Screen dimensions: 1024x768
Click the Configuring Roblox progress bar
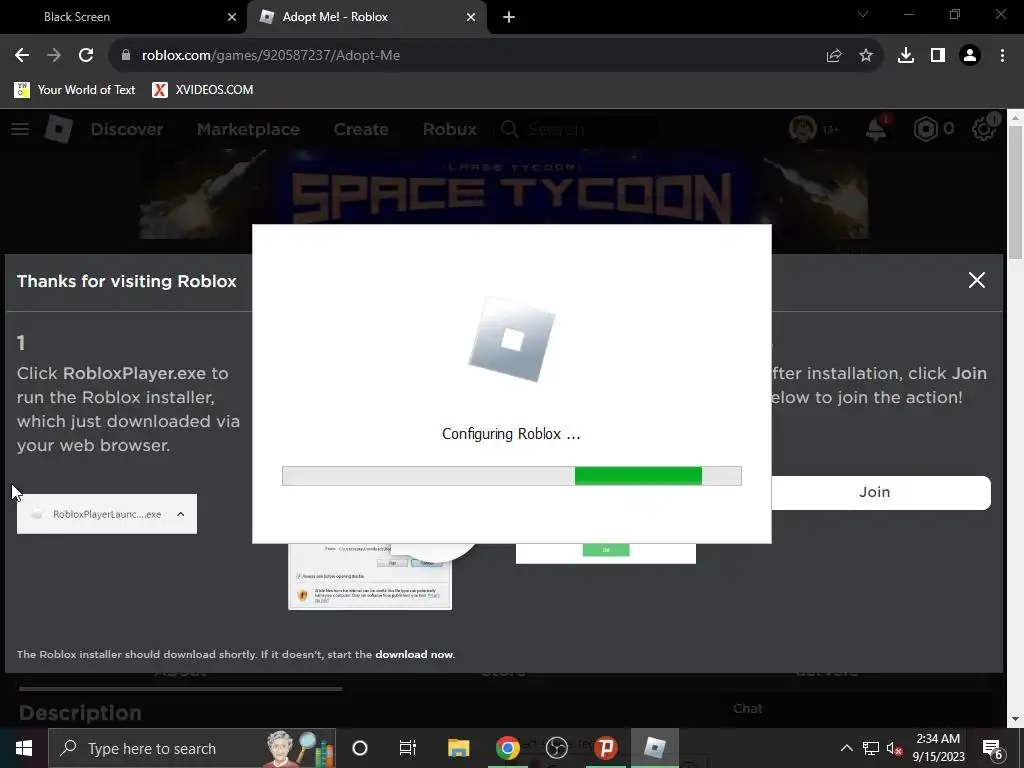point(511,476)
